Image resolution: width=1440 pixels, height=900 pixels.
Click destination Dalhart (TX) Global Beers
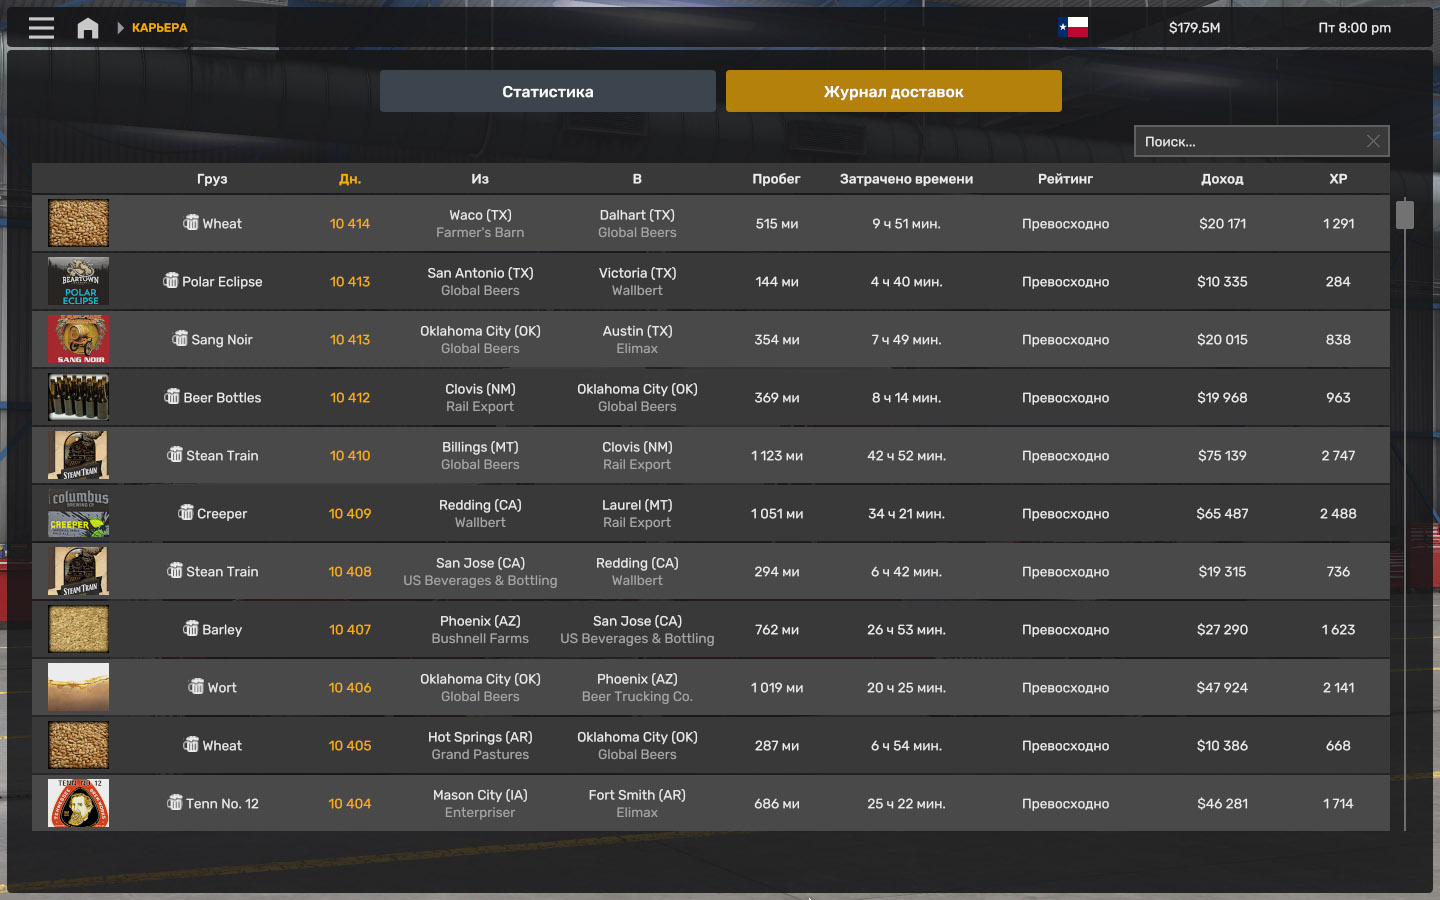click(637, 223)
